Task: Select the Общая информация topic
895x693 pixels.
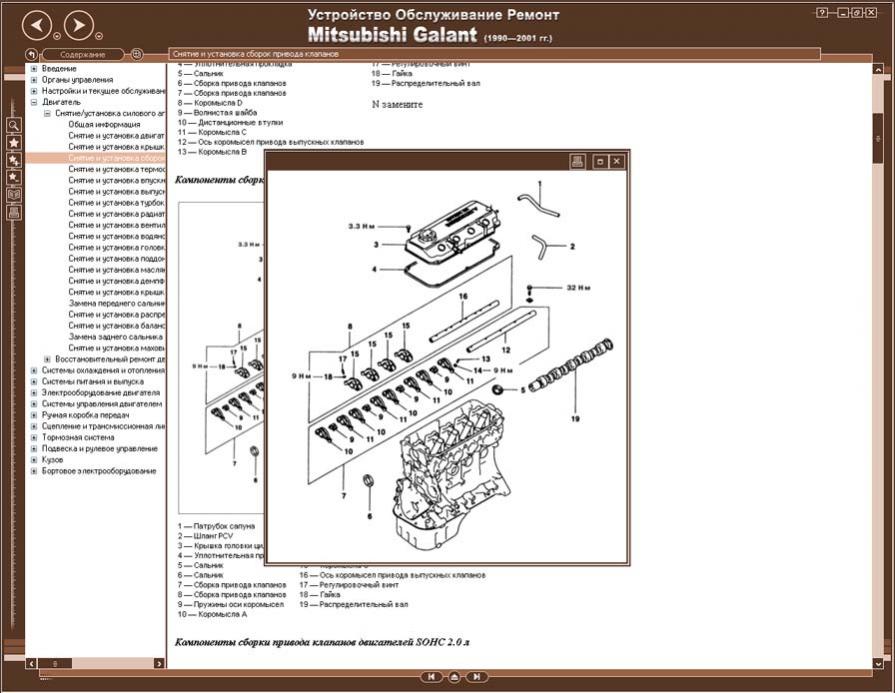Action: point(104,124)
